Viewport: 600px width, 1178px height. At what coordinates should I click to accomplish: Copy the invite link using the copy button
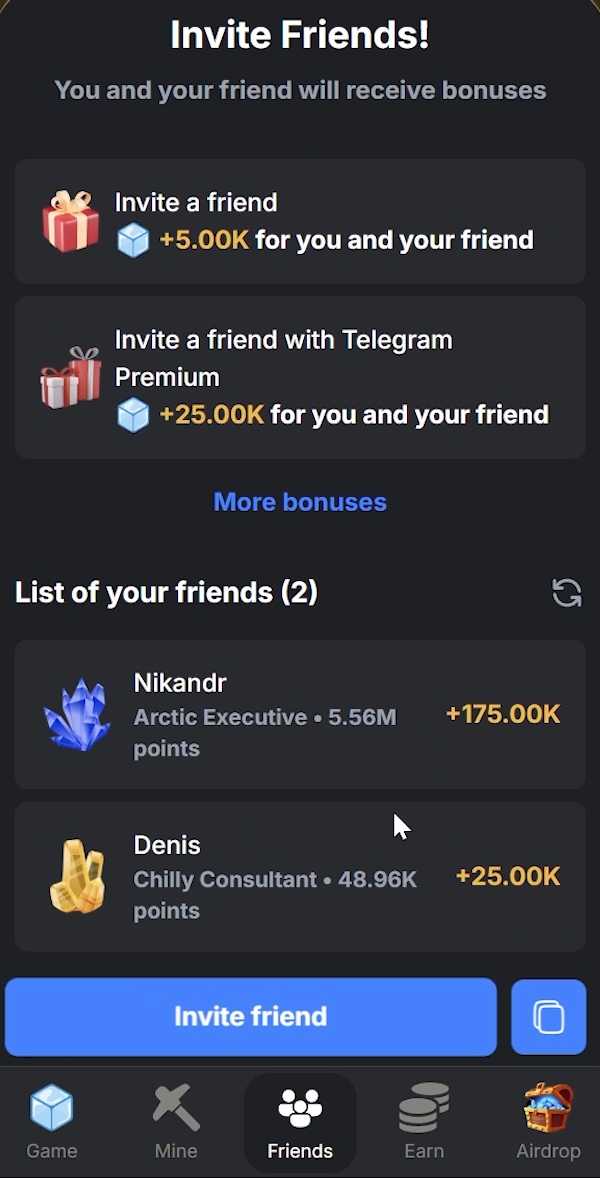point(548,1016)
